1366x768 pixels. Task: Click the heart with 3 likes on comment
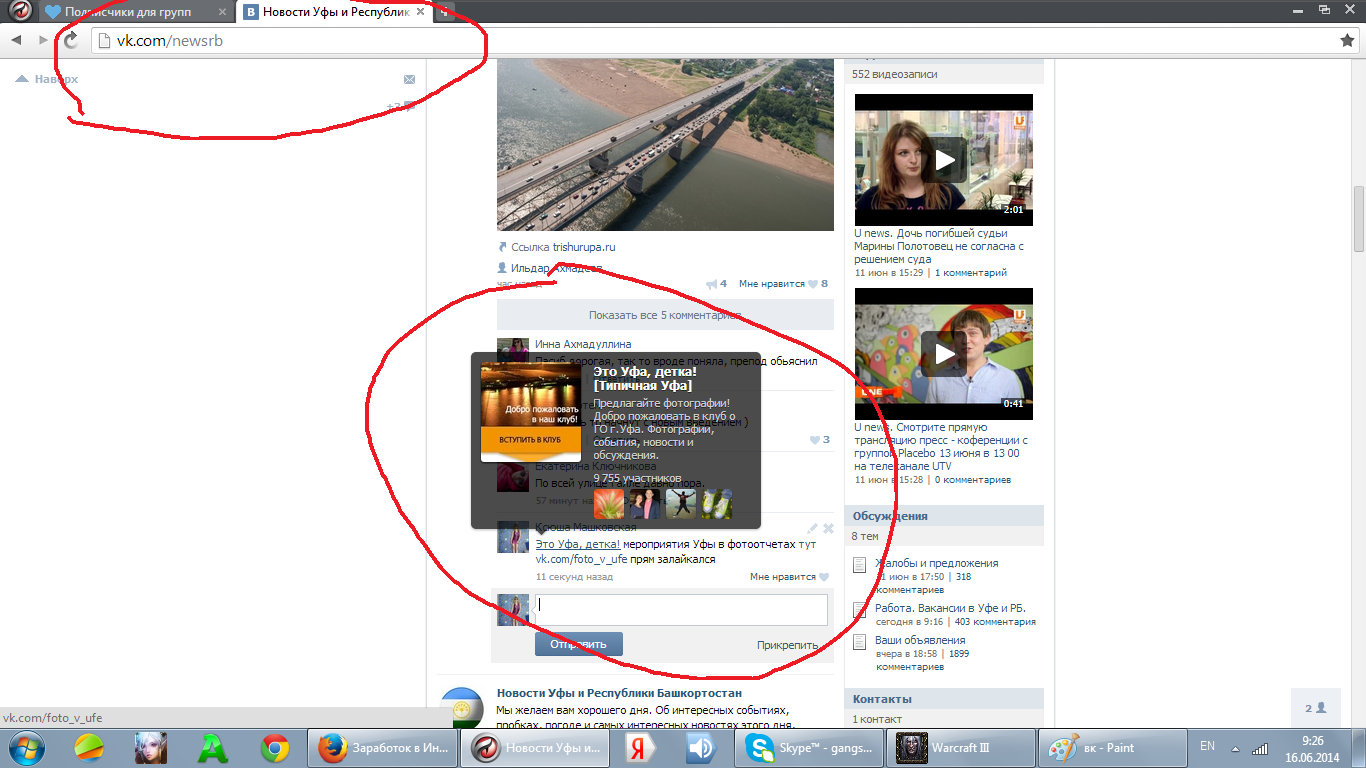(x=819, y=440)
